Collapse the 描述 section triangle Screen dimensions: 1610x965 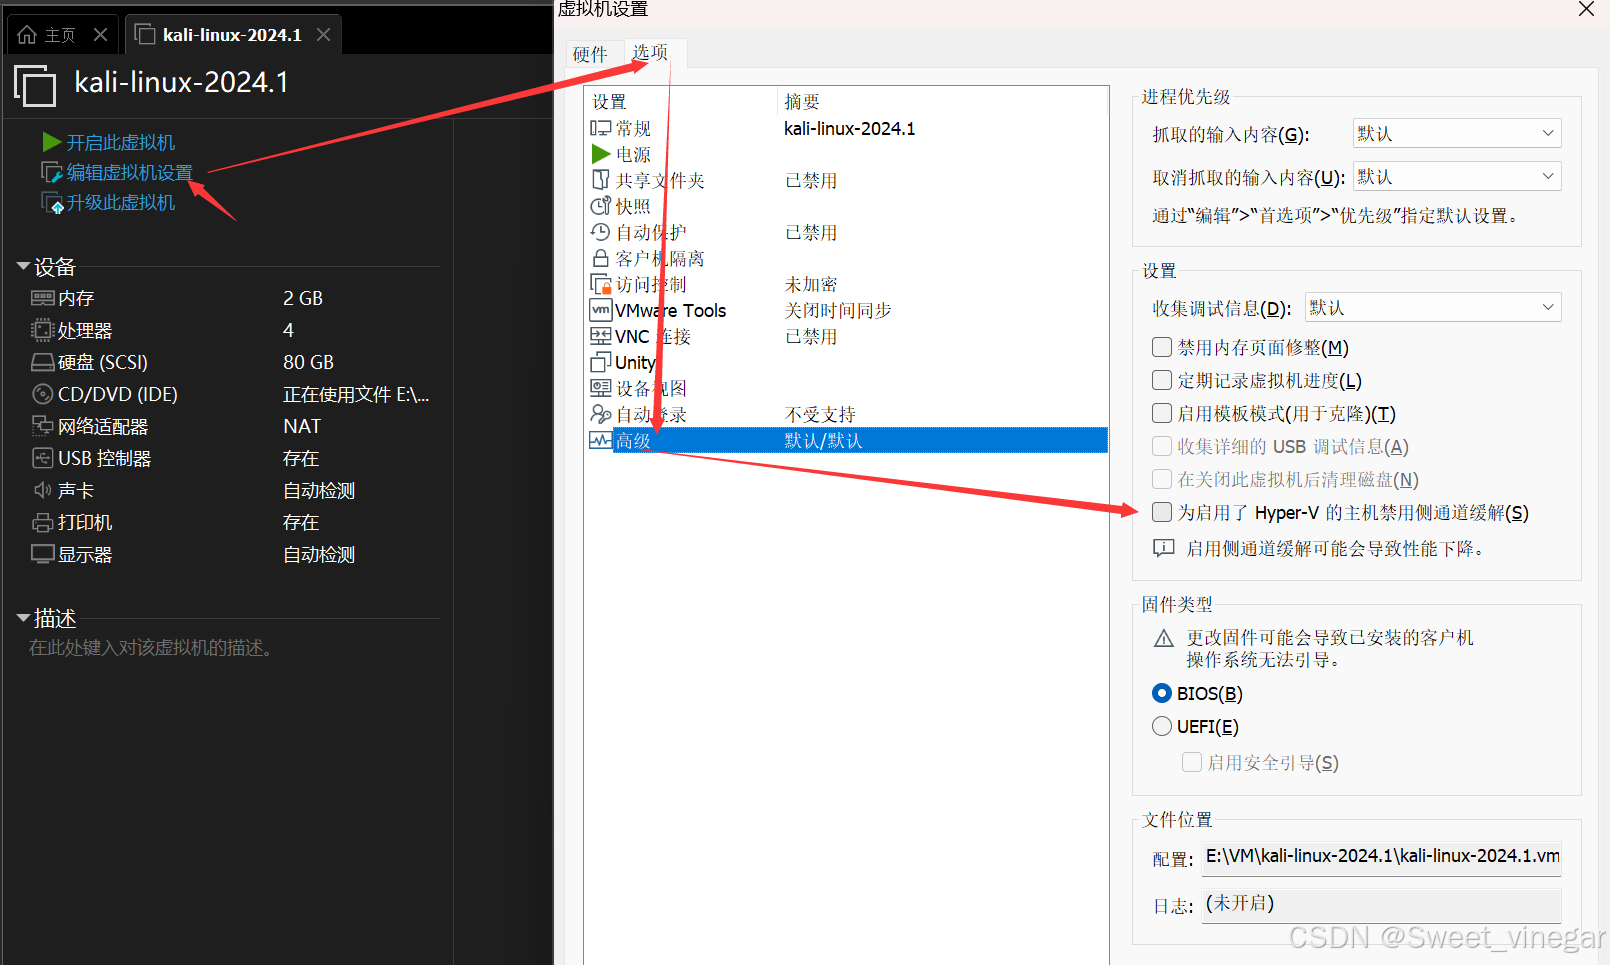[x=22, y=618]
